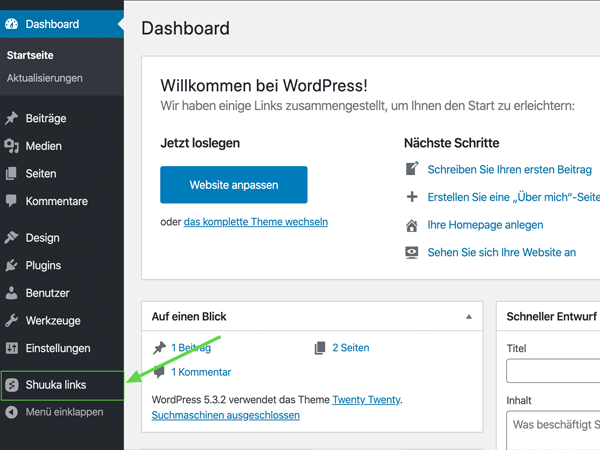Click the Design paintbrush icon
The width and height of the screenshot is (600, 450).
[11, 238]
